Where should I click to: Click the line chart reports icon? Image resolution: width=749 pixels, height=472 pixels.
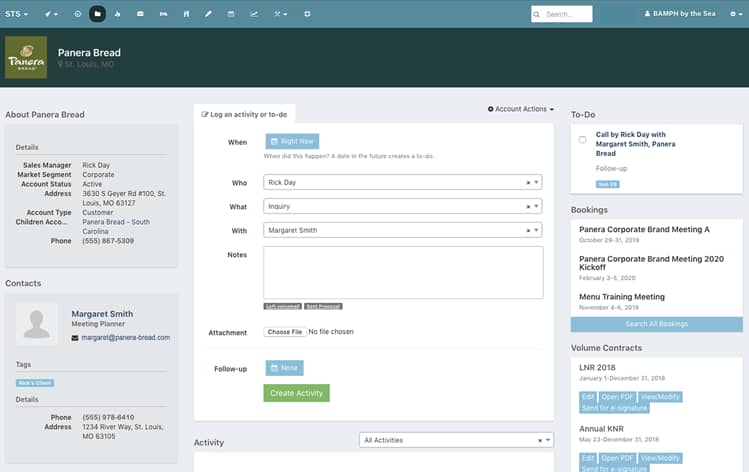tap(254, 14)
